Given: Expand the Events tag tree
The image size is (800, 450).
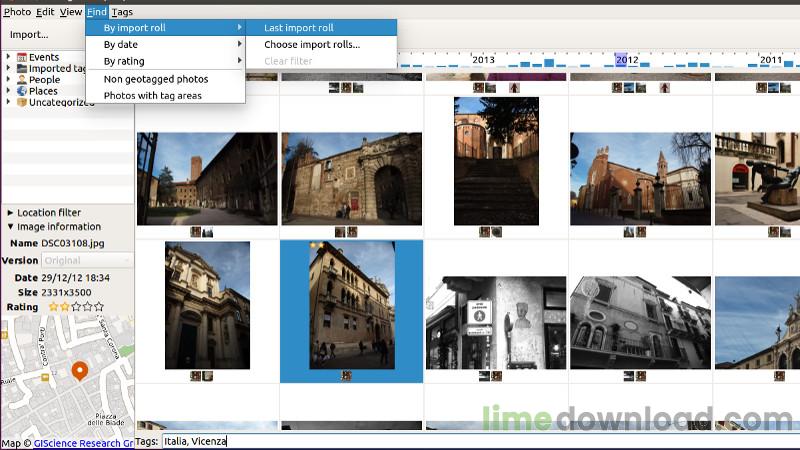Looking at the screenshot, I should click(8, 58).
